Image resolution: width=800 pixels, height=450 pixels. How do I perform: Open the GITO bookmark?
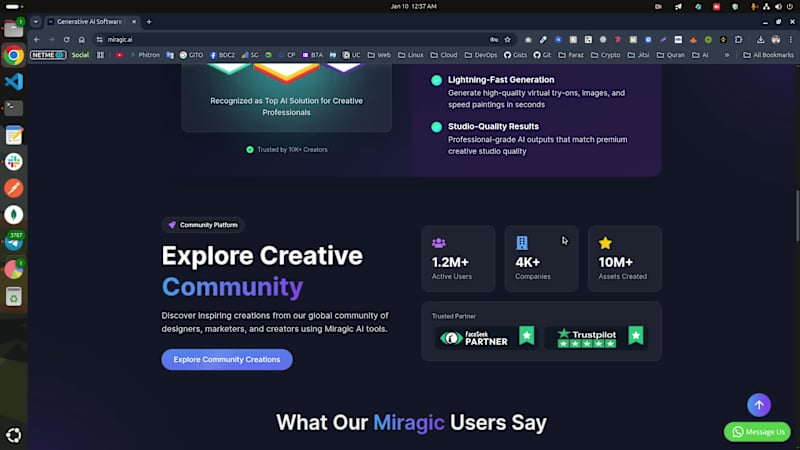[191, 55]
